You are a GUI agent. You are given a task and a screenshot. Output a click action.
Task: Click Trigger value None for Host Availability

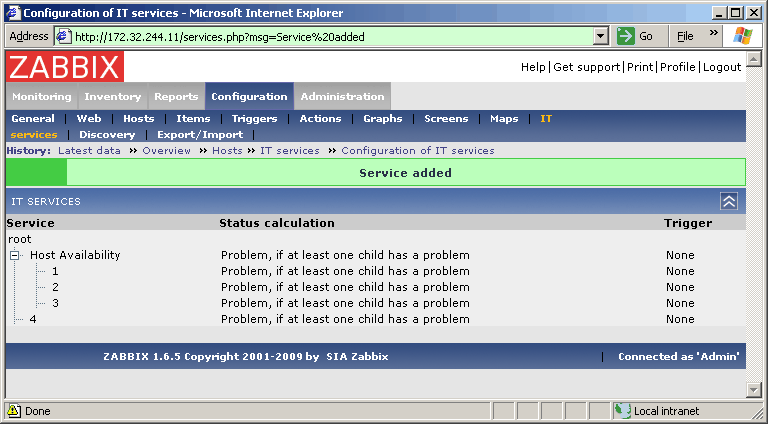click(680, 255)
